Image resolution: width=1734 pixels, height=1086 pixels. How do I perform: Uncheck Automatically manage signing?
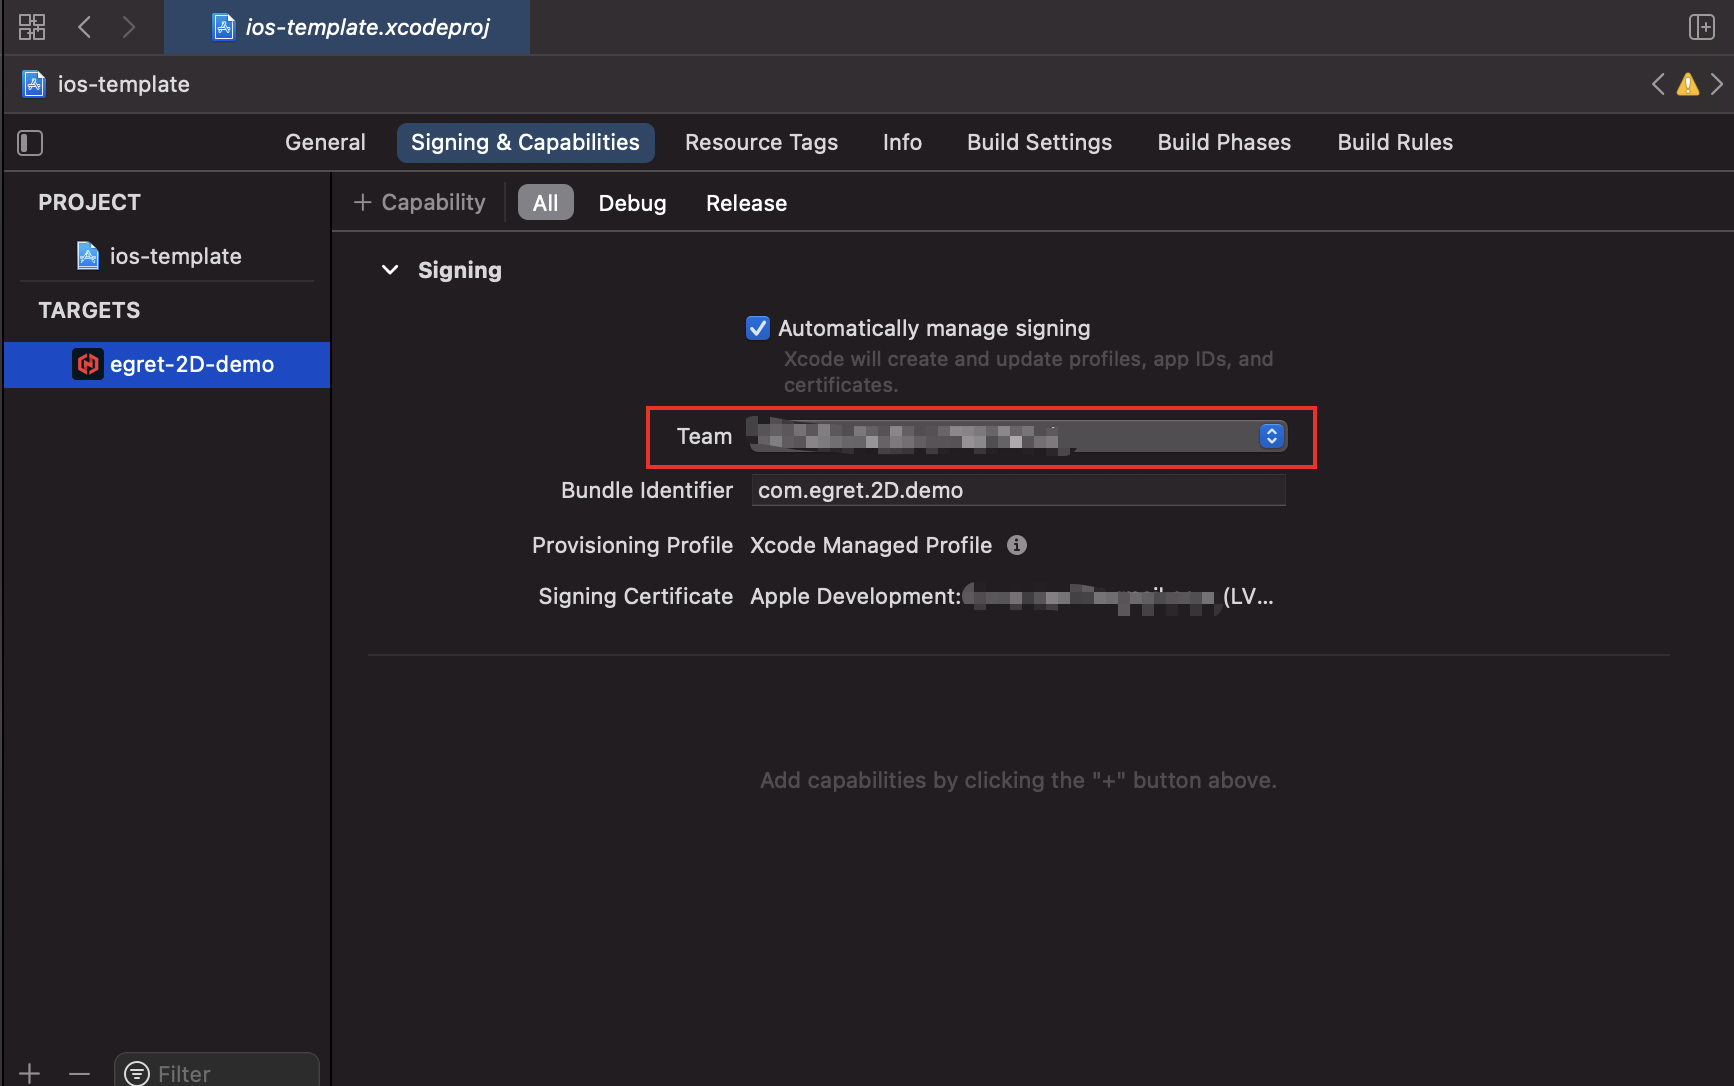pyautogui.click(x=758, y=328)
